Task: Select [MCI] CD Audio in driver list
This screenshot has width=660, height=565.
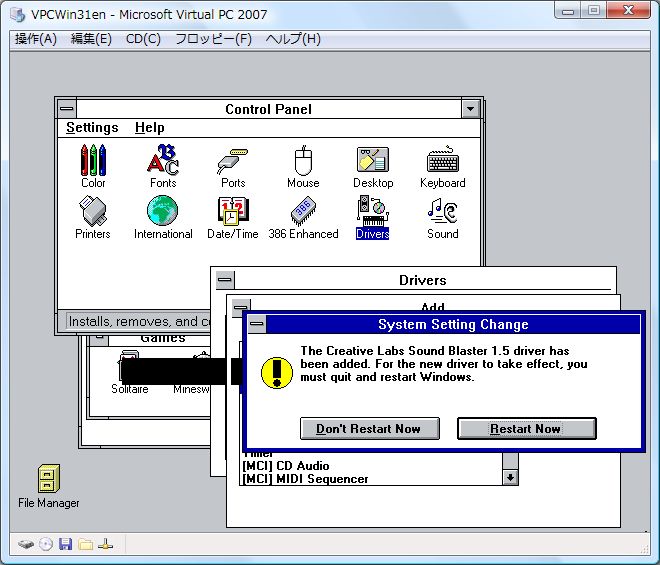Action: tap(286, 466)
